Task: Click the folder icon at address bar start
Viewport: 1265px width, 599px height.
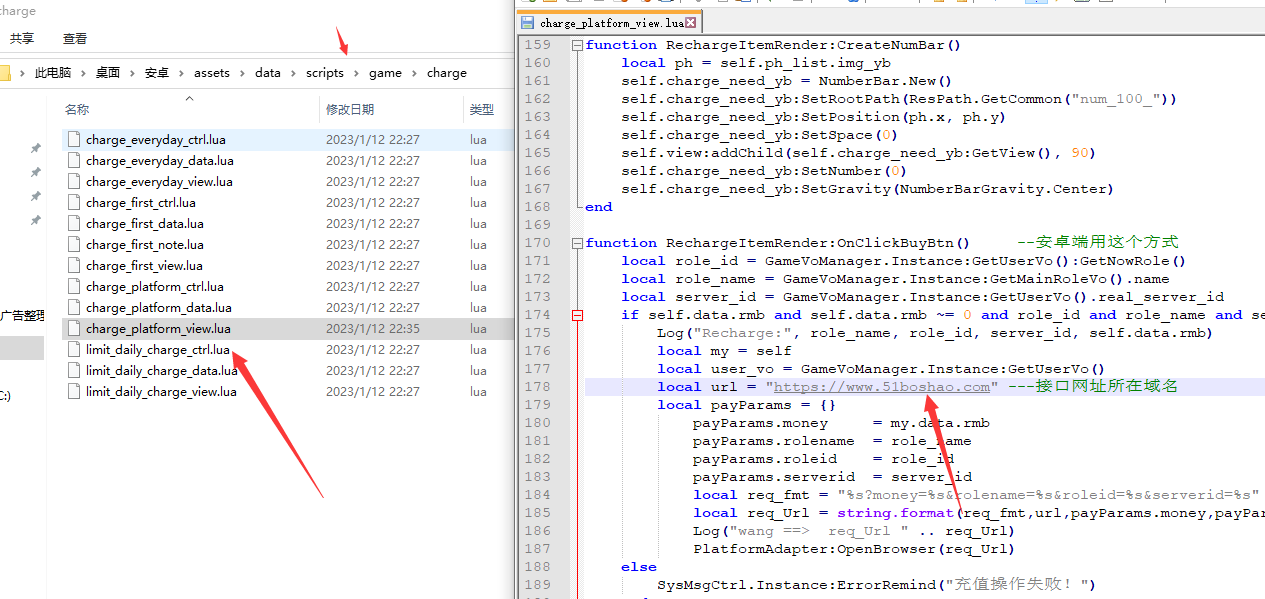Action: pos(4,73)
